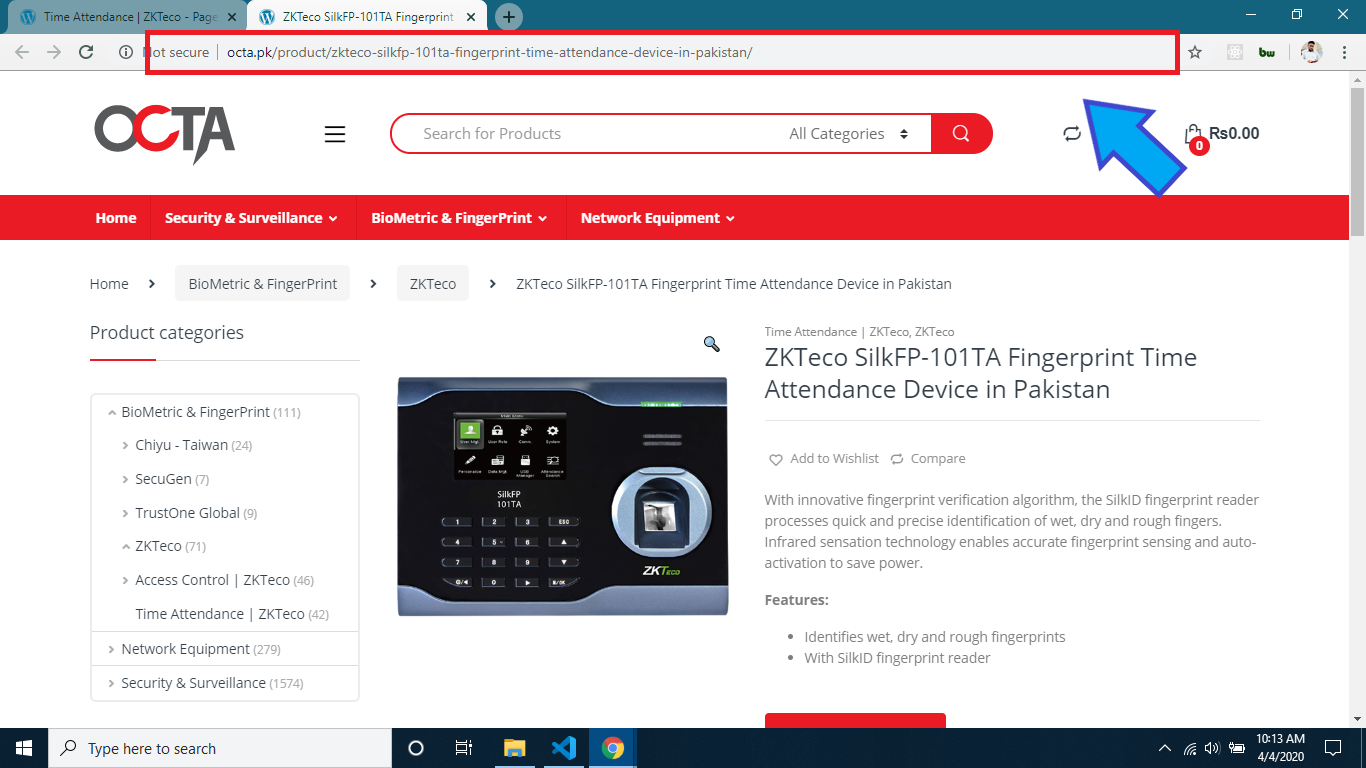Open the OCTA logo home link

(x=165, y=133)
